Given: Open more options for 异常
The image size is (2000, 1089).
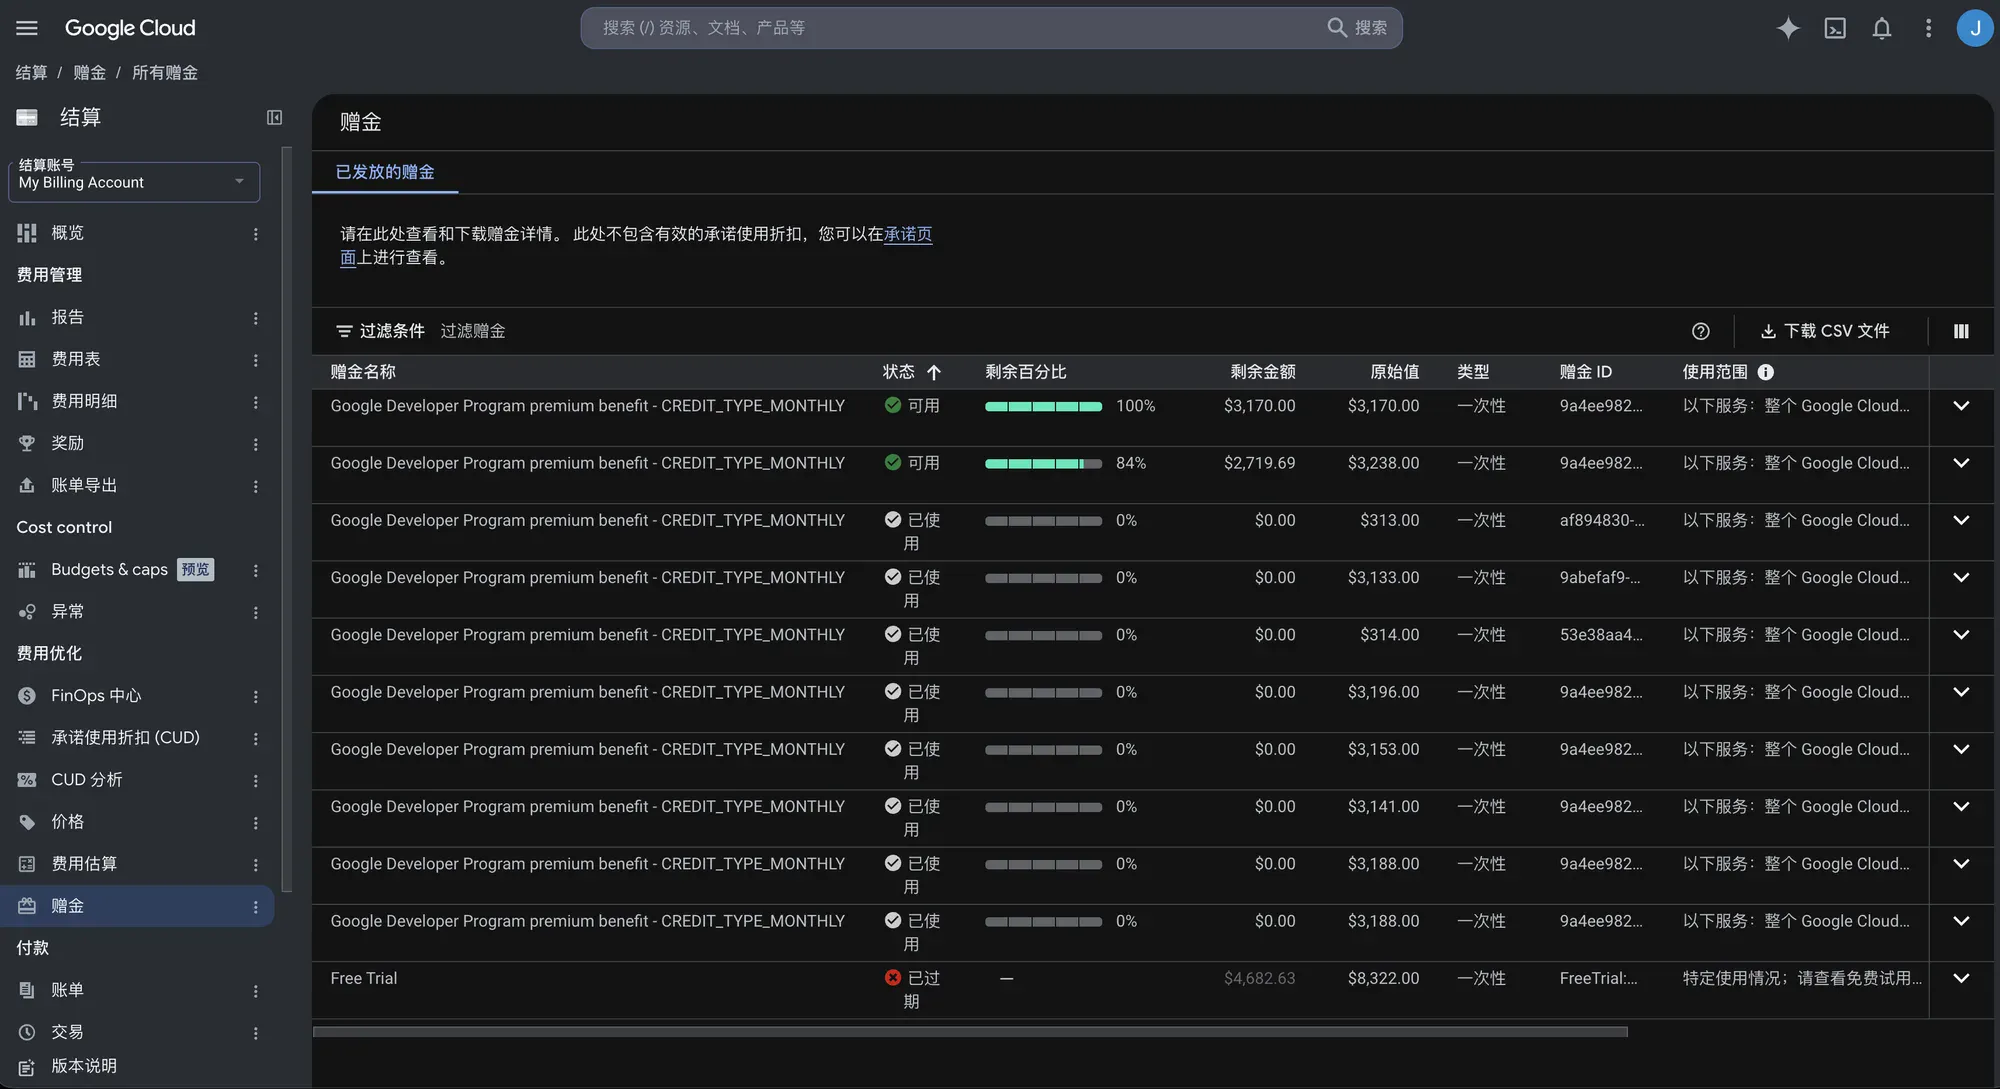Looking at the screenshot, I should [256, 612].
